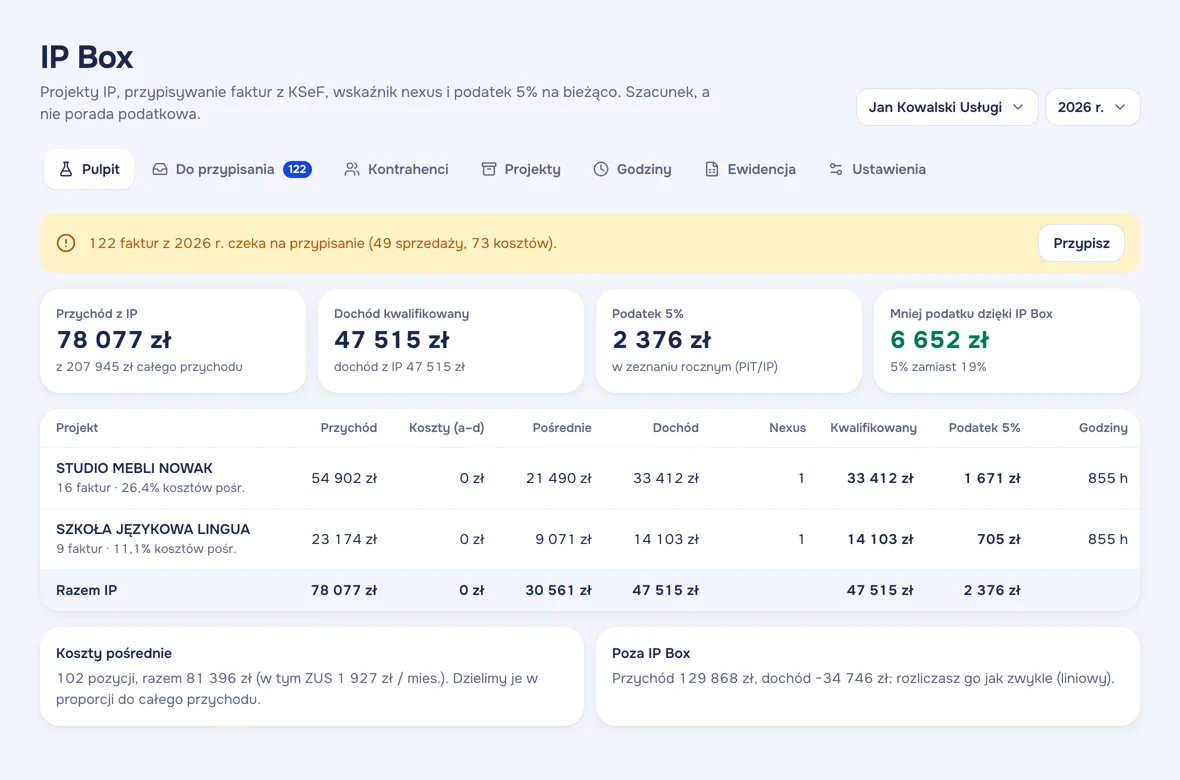Click the IP Box page title
Screen dimensions: 1180x780
87,57
